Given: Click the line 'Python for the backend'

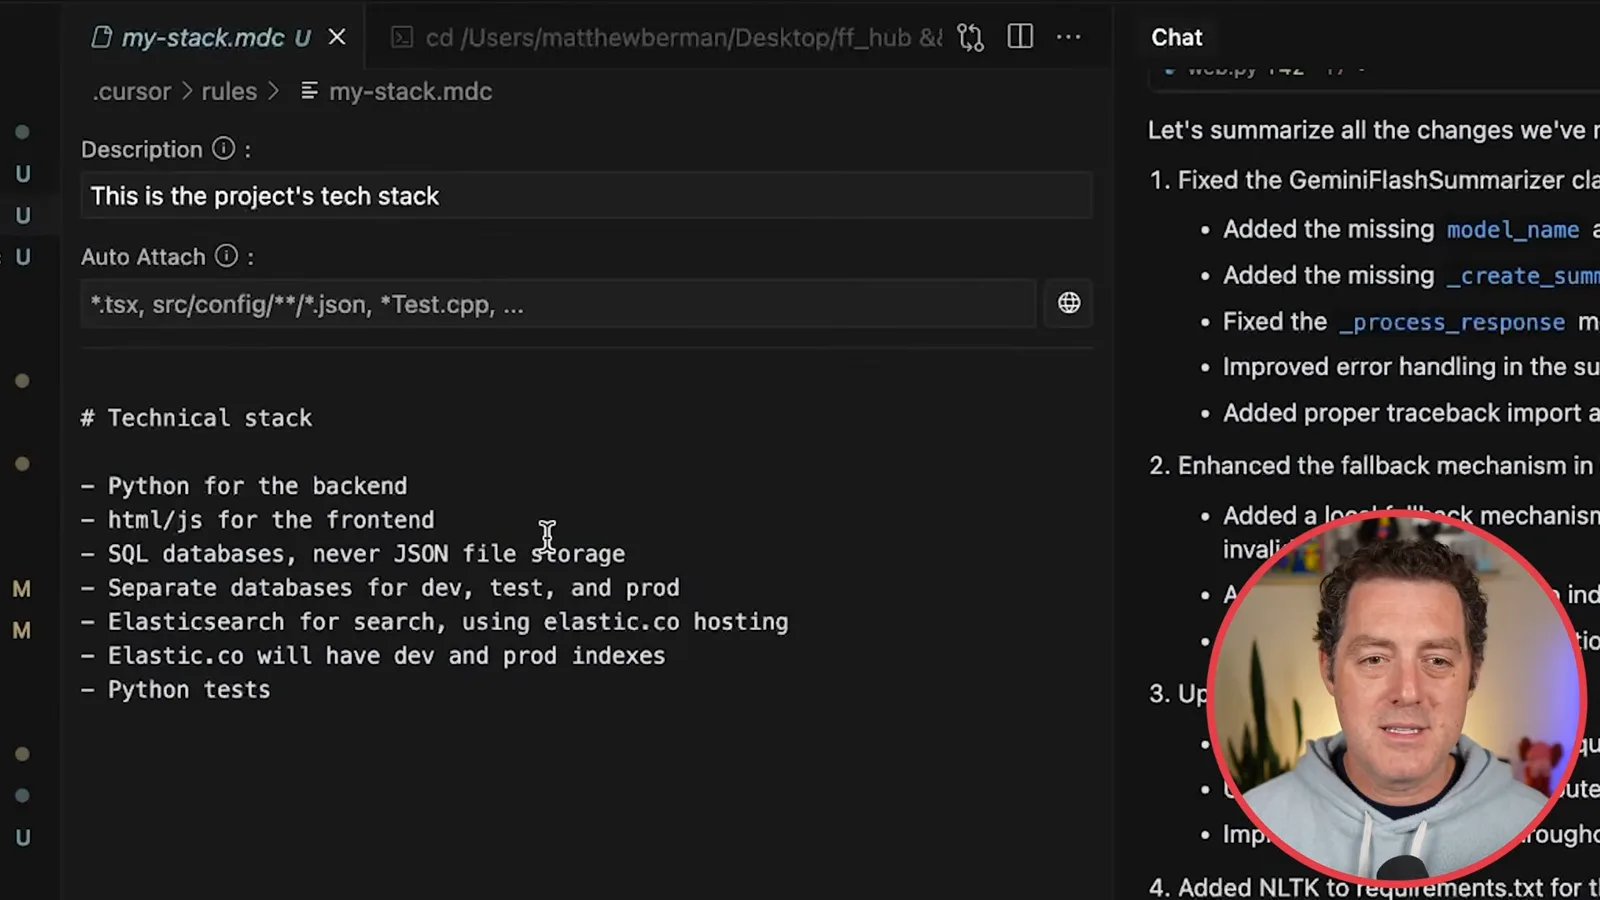Looking at the screenshot, I should pyautogui.click(x=244, y=486).
